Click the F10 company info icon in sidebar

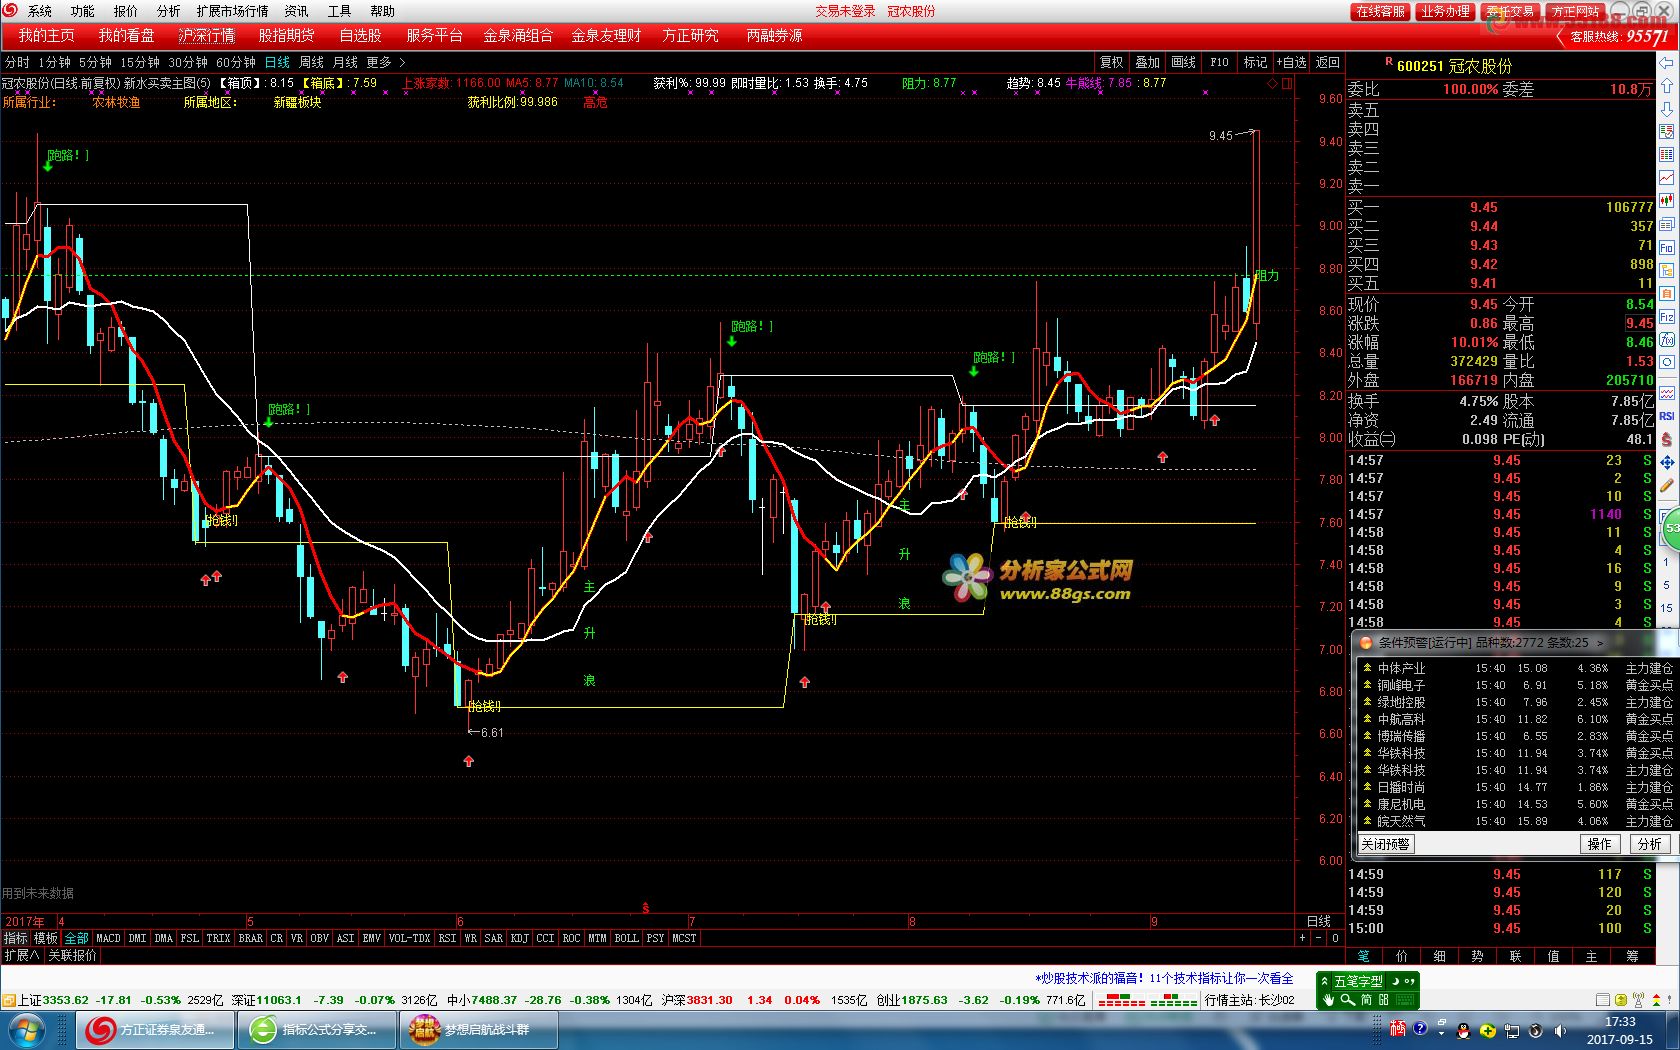pyautogui.click(x=1666, y=247)
